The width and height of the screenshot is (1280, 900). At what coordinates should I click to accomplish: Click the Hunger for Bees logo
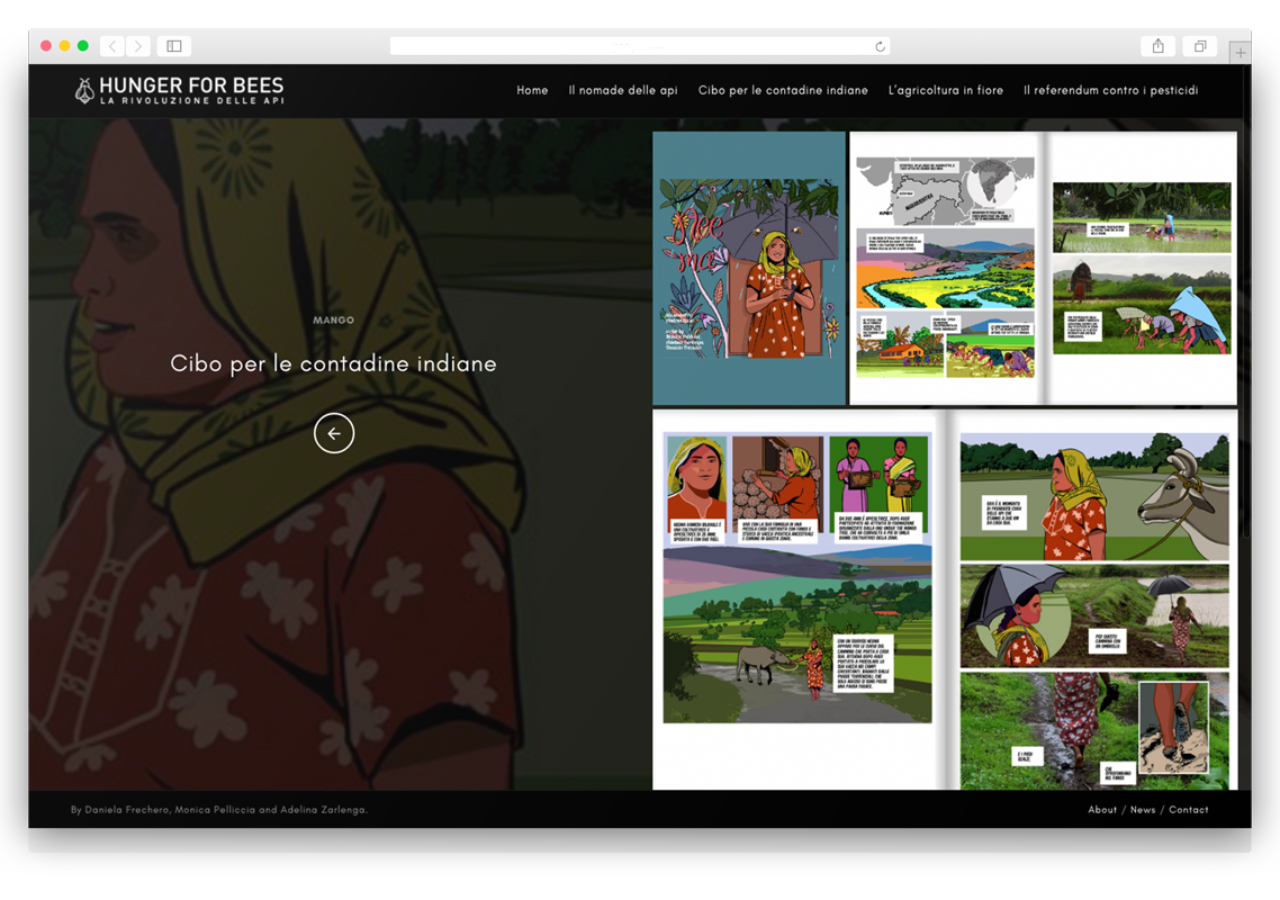click(179, 90)
